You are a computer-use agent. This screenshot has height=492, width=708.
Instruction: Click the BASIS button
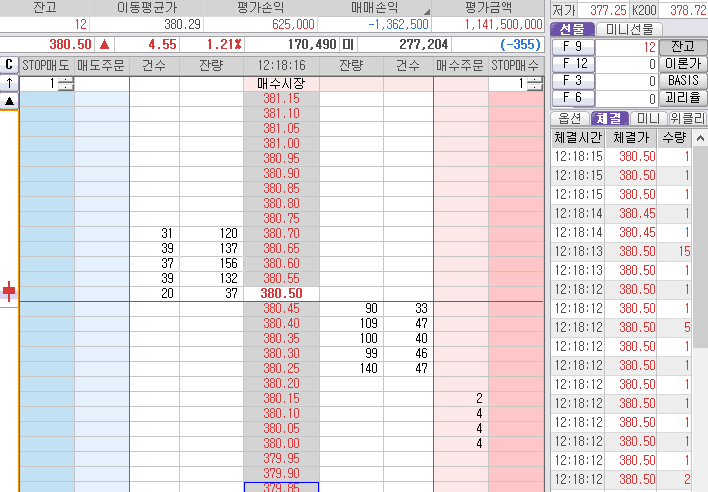point(683,81)
